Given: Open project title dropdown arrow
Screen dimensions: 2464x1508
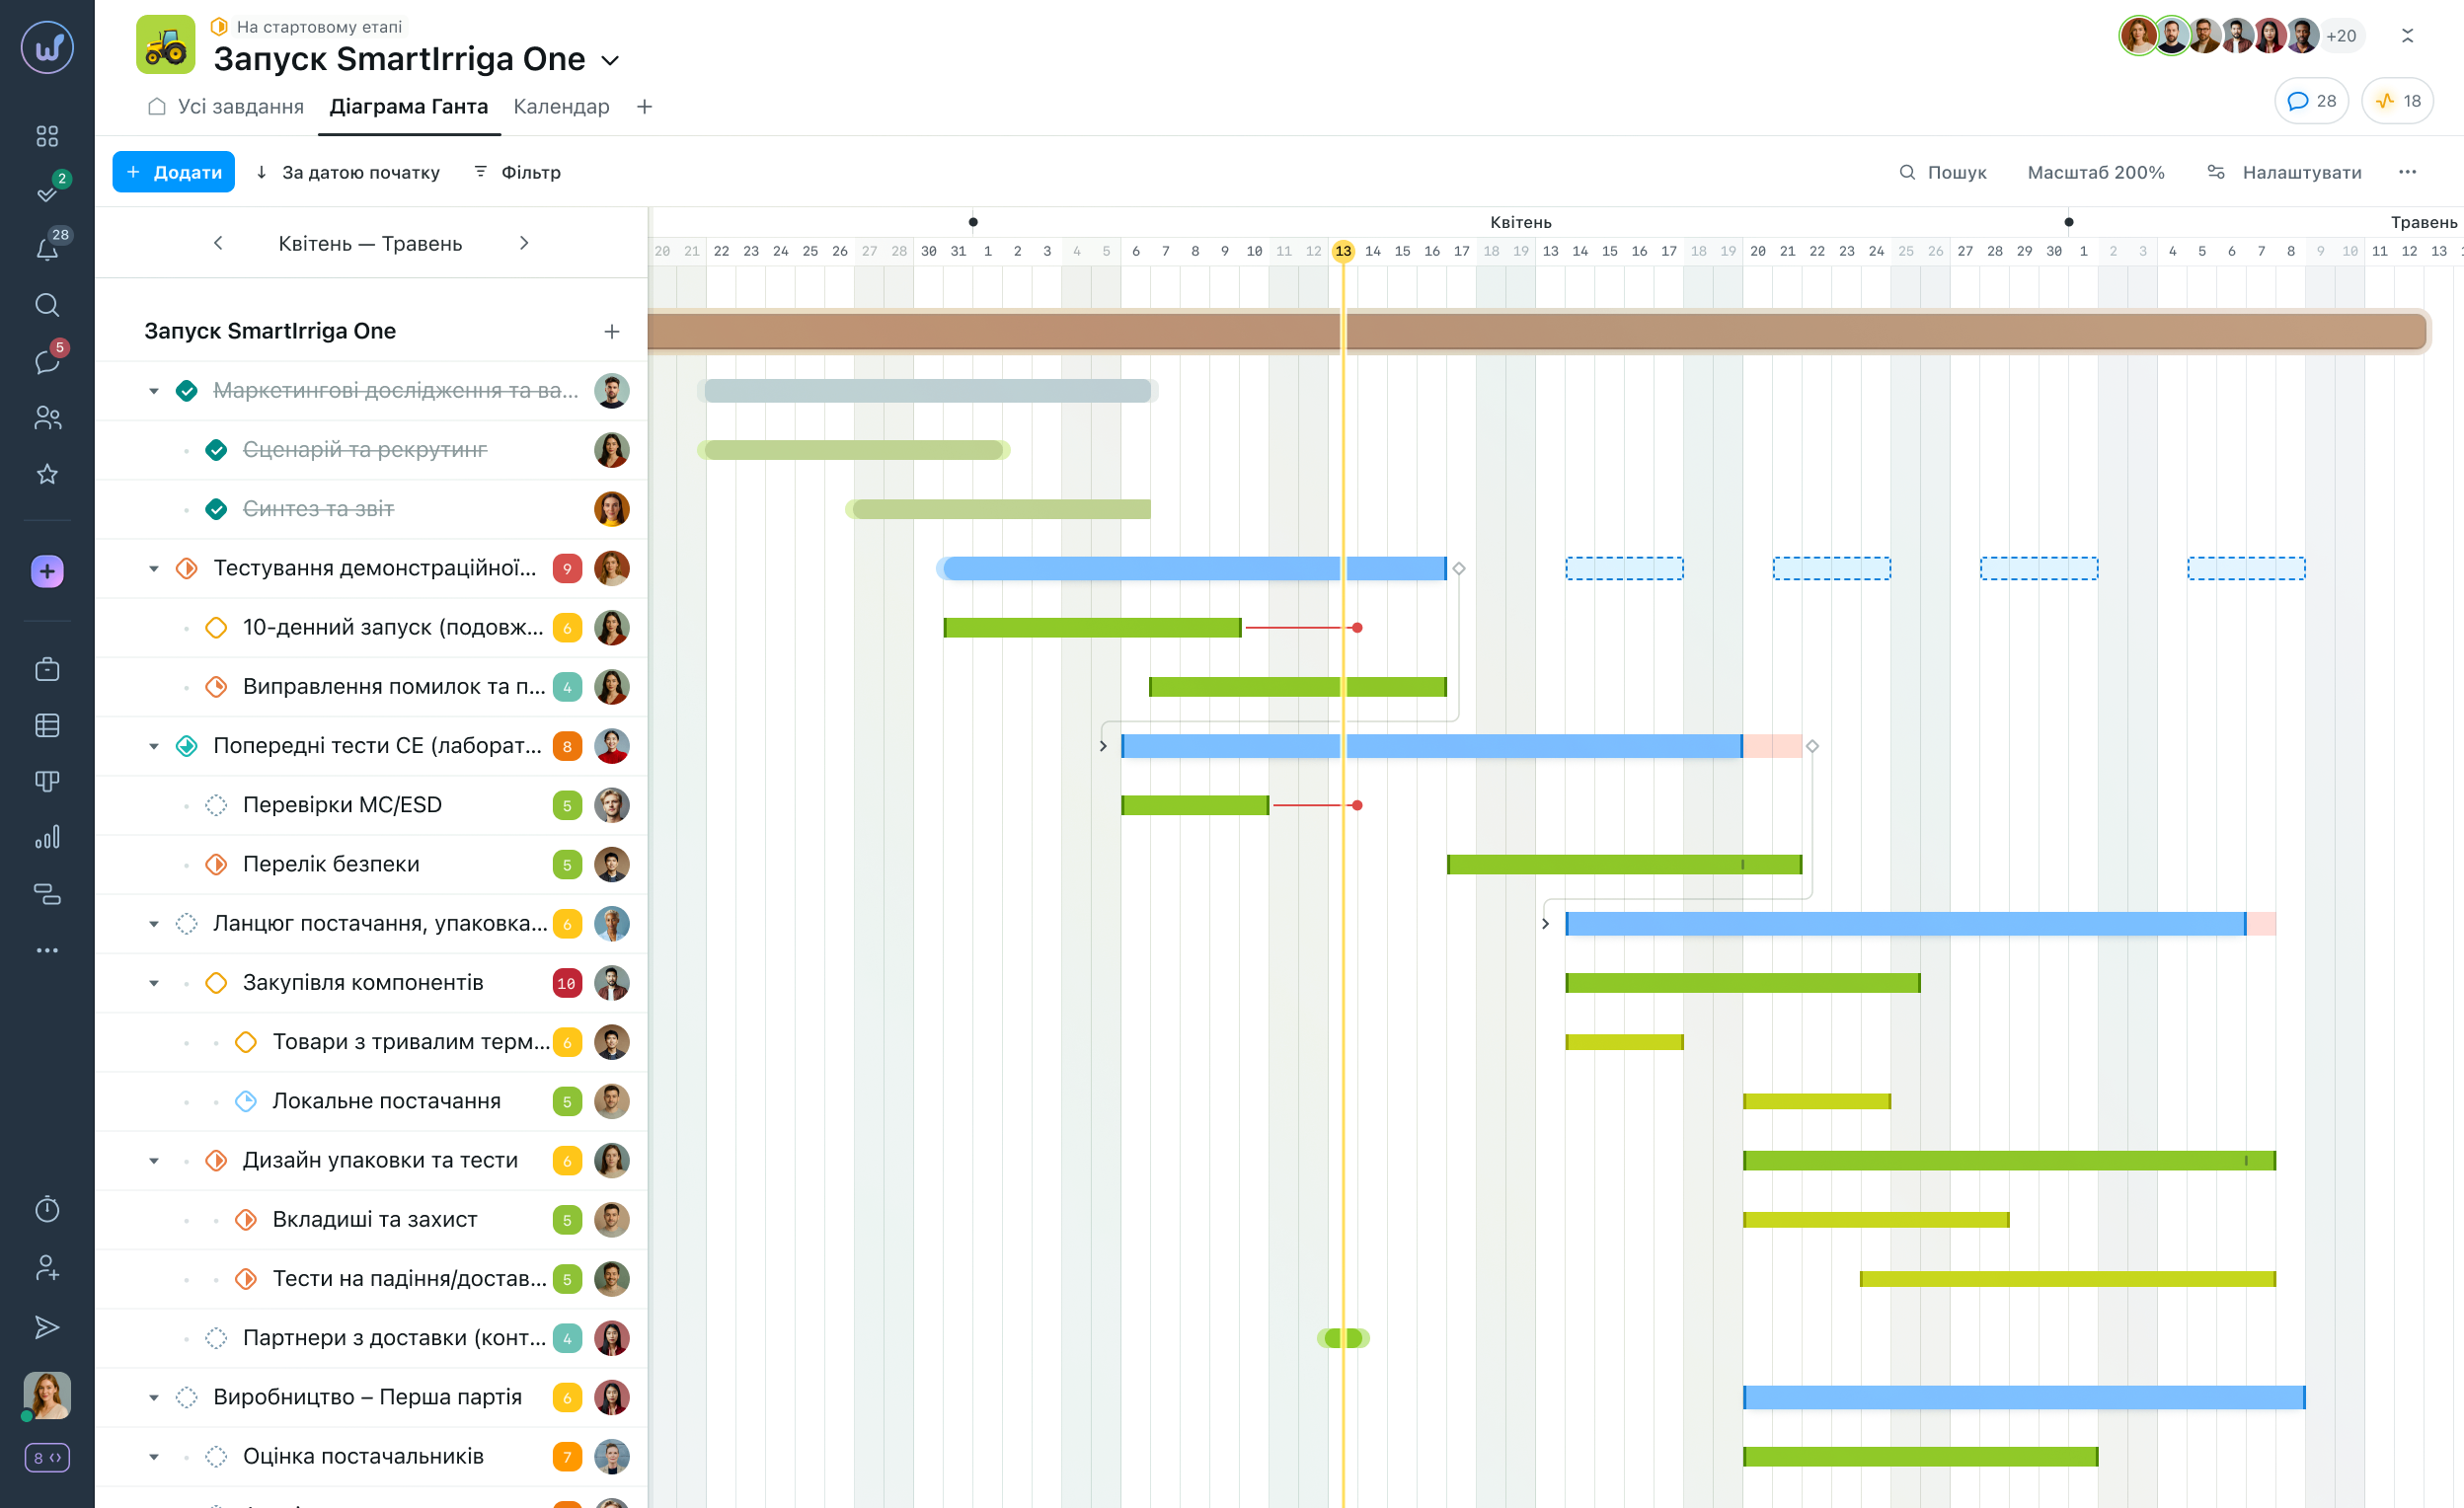Looking at the screenshot, I should click(x=610, y=61).
